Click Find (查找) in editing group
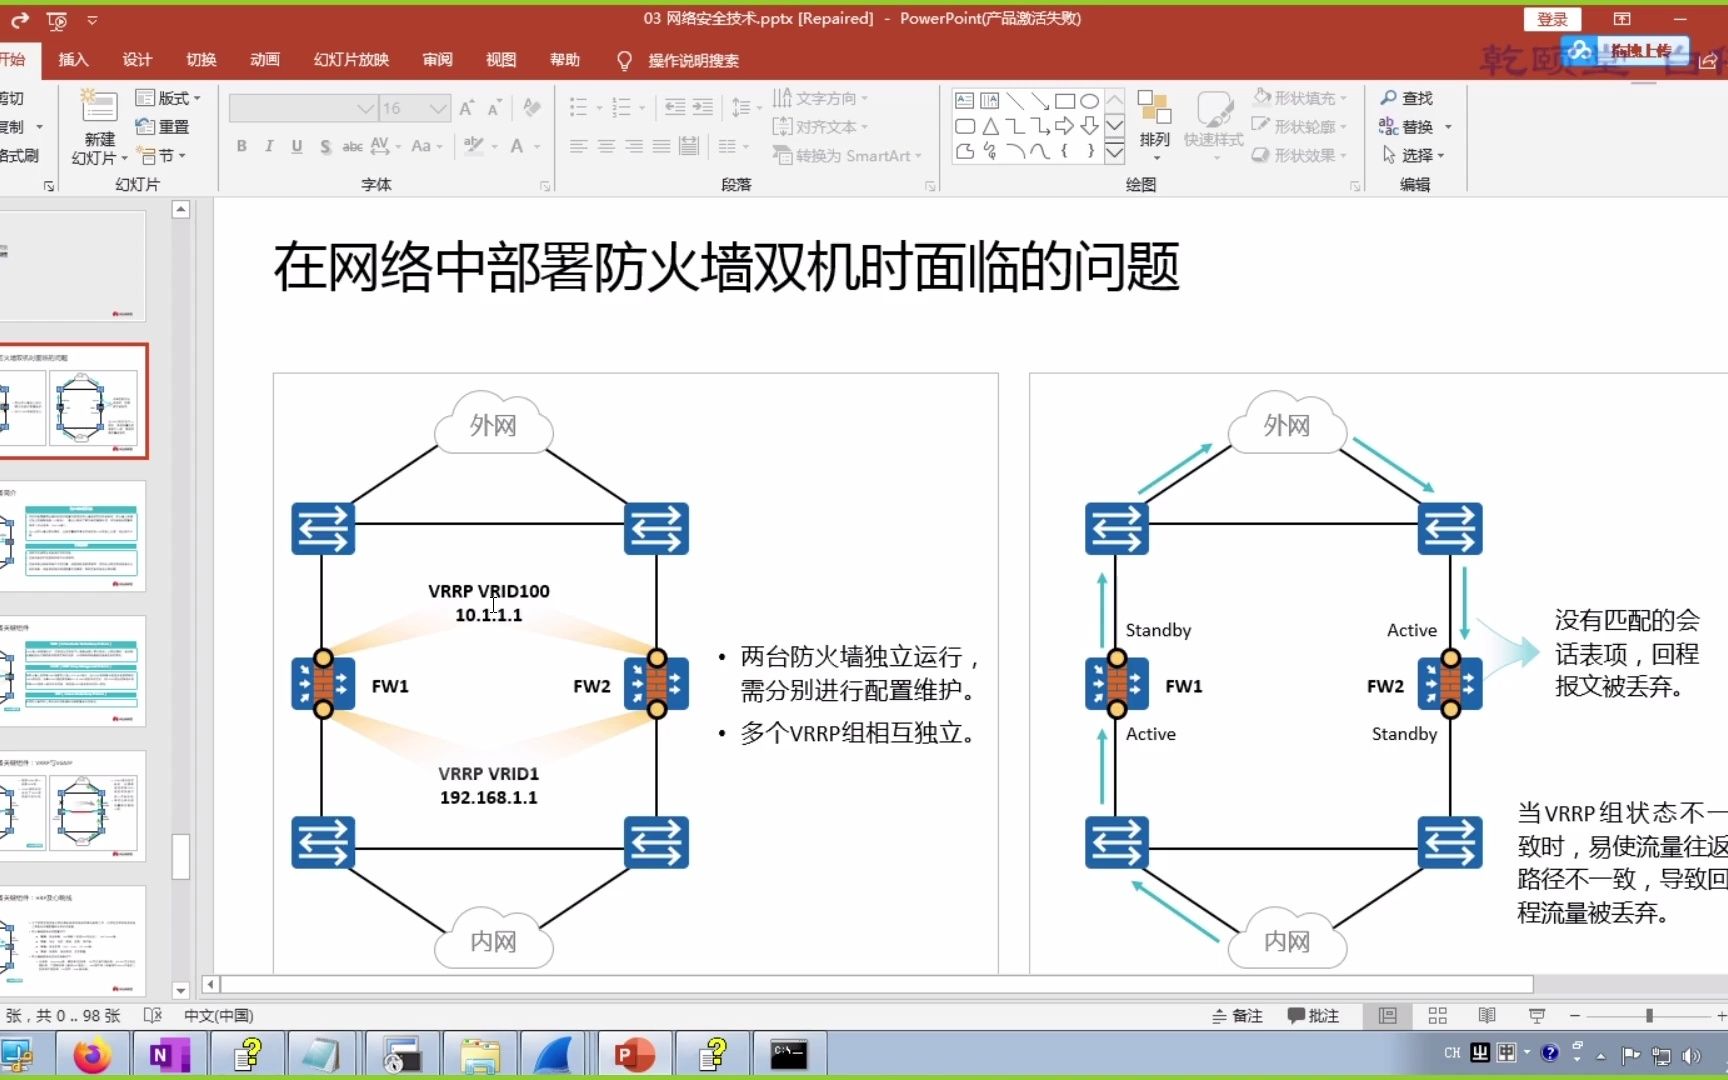 pos(1406,98)
